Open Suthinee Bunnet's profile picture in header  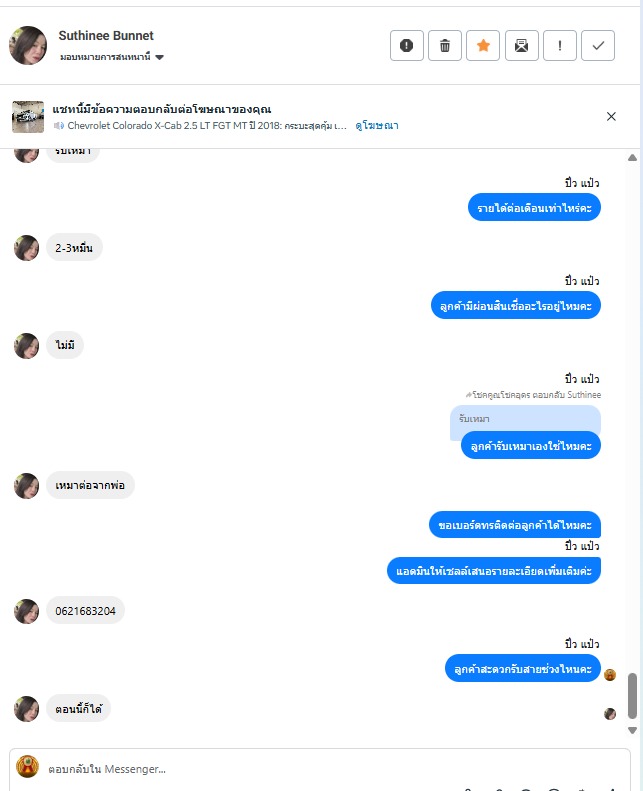pos(28,45)
